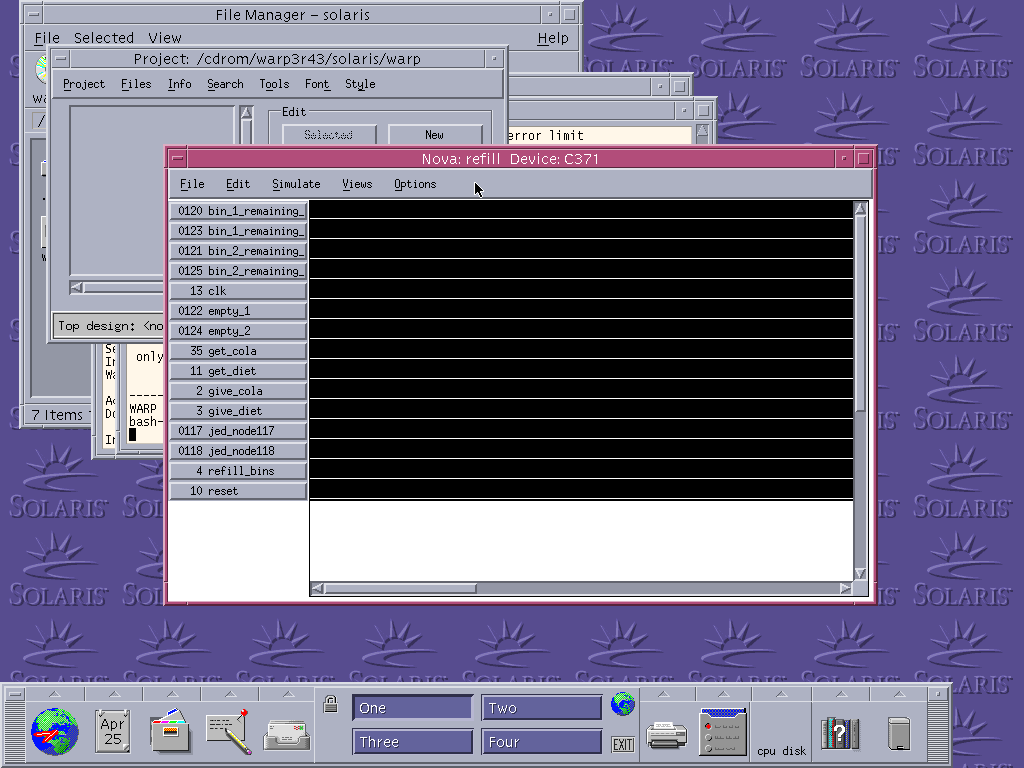
Task: Open the text note editor icon
Action: (228, 731)
